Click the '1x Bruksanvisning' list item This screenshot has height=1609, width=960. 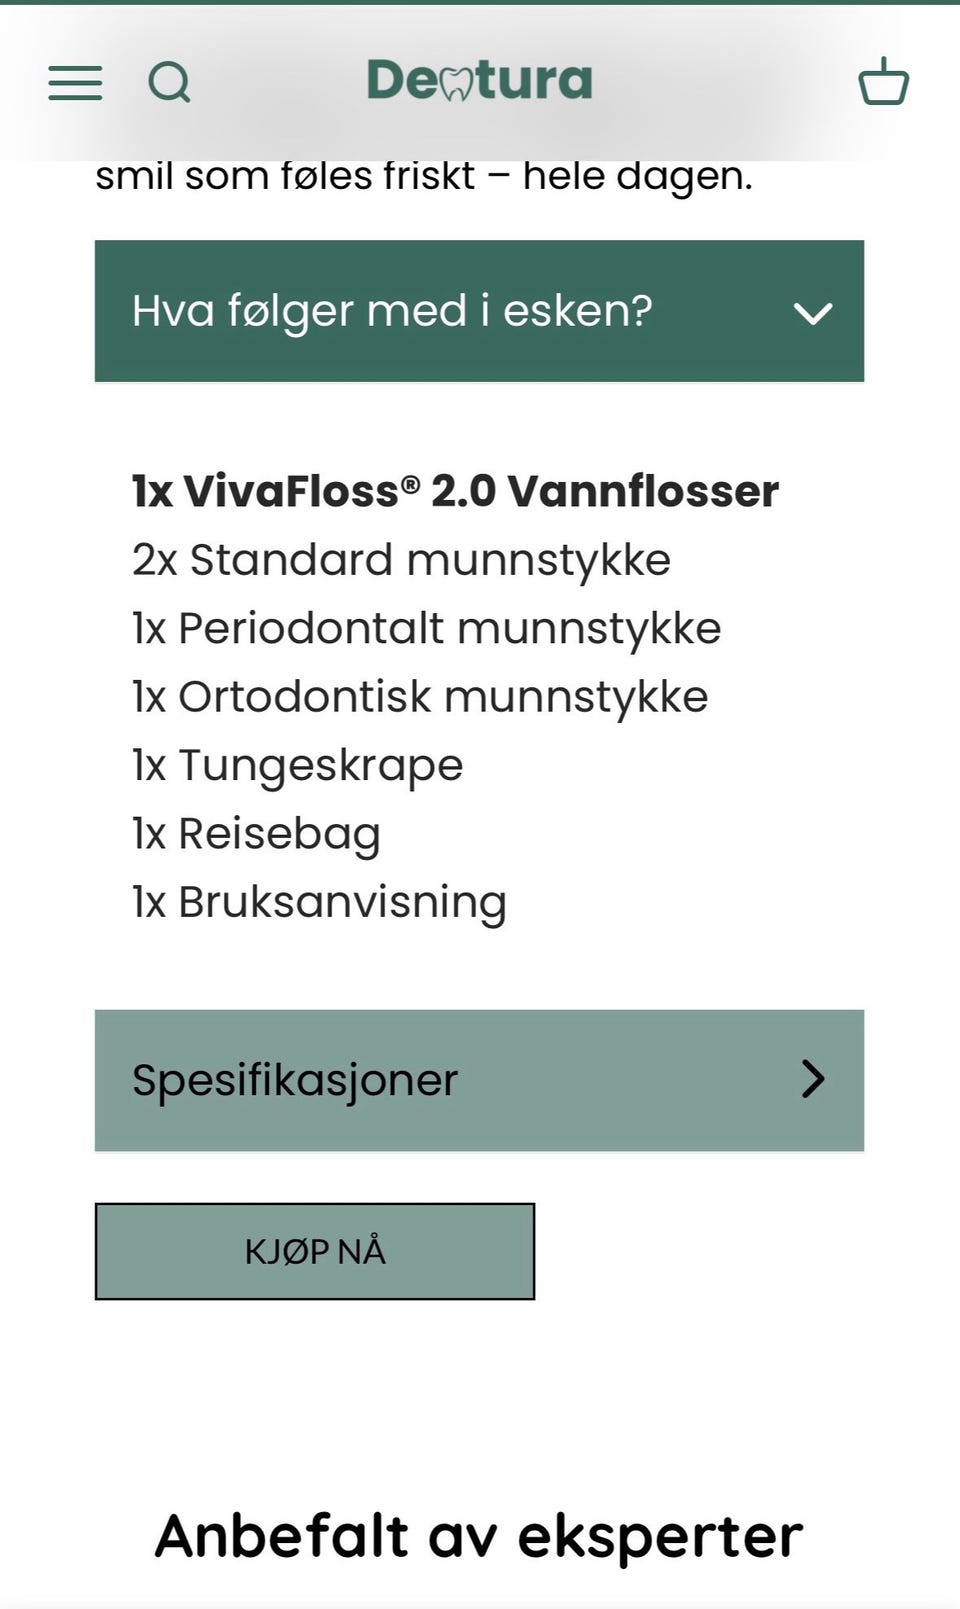[x=319, y=902]
